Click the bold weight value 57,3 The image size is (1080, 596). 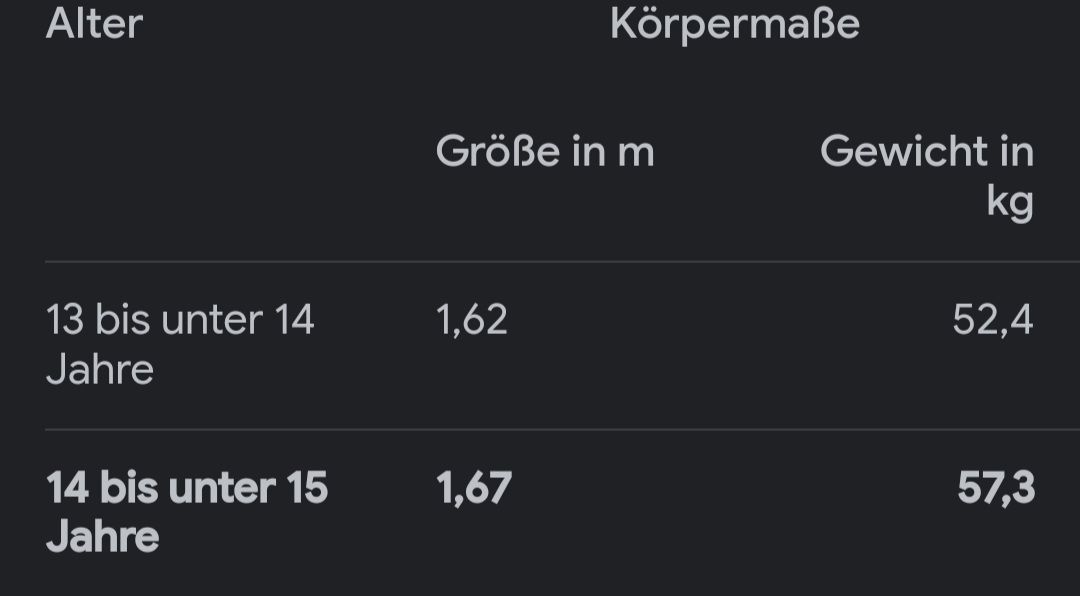[995, 488]
